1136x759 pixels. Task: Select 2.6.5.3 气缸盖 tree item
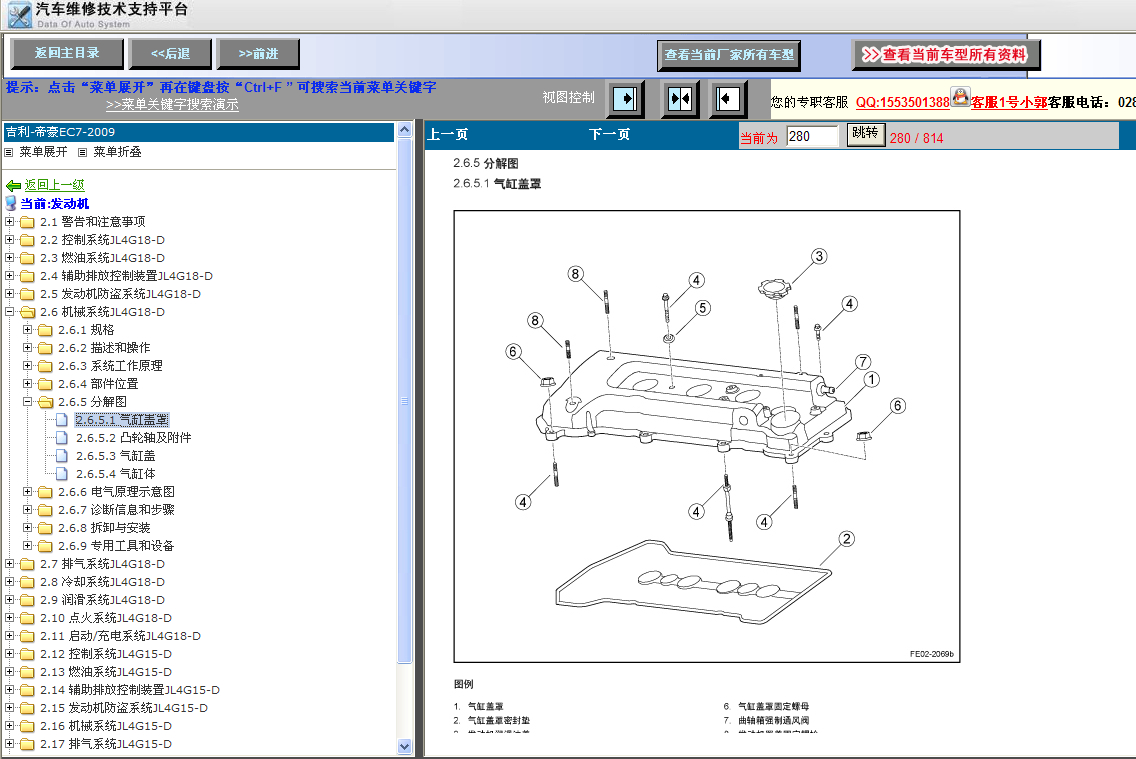(x=116, y=456)
